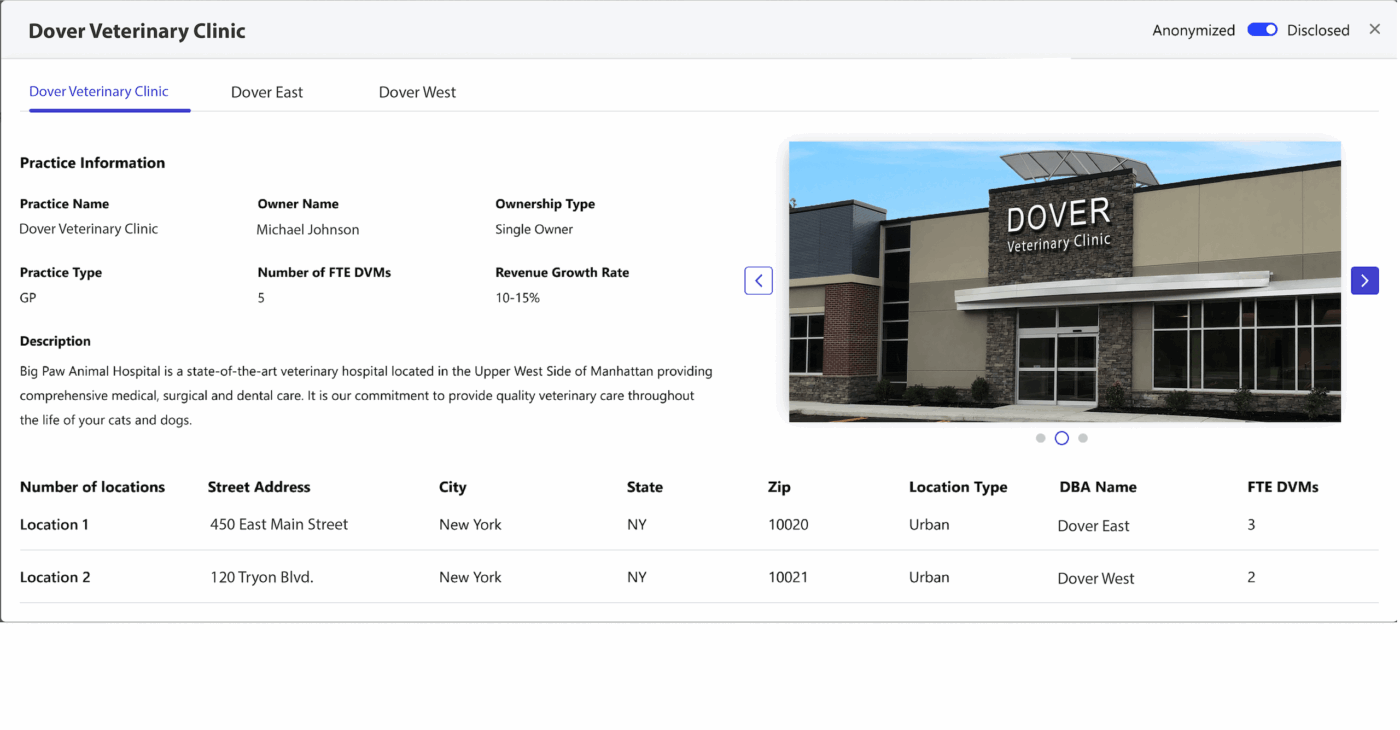Select the first carousel dot

point(1041,438)
